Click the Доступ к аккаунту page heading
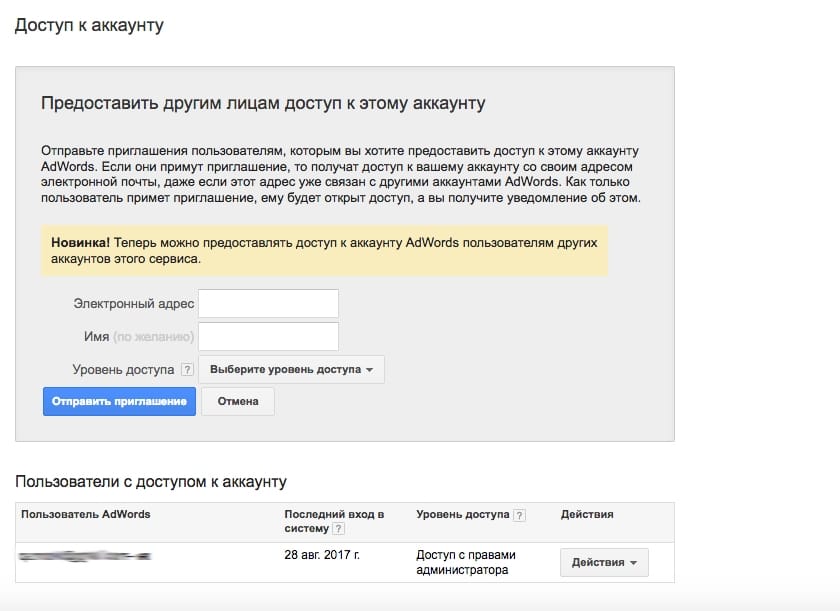The height and width of the screenshot is (611, 840). coord(89,25)
